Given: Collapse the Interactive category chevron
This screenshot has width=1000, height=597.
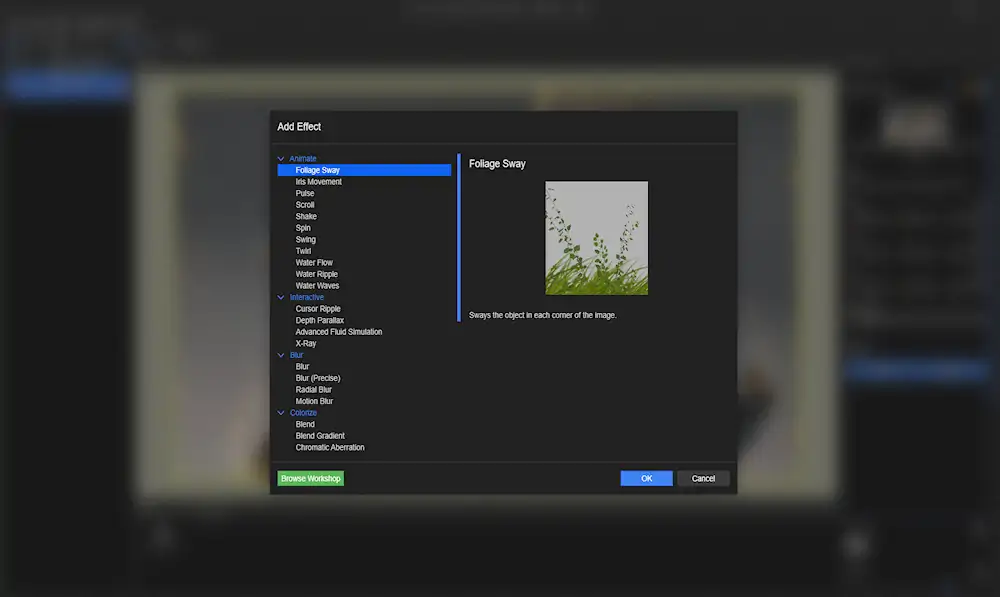Looking at the screenshot, I should pos(281,297).
